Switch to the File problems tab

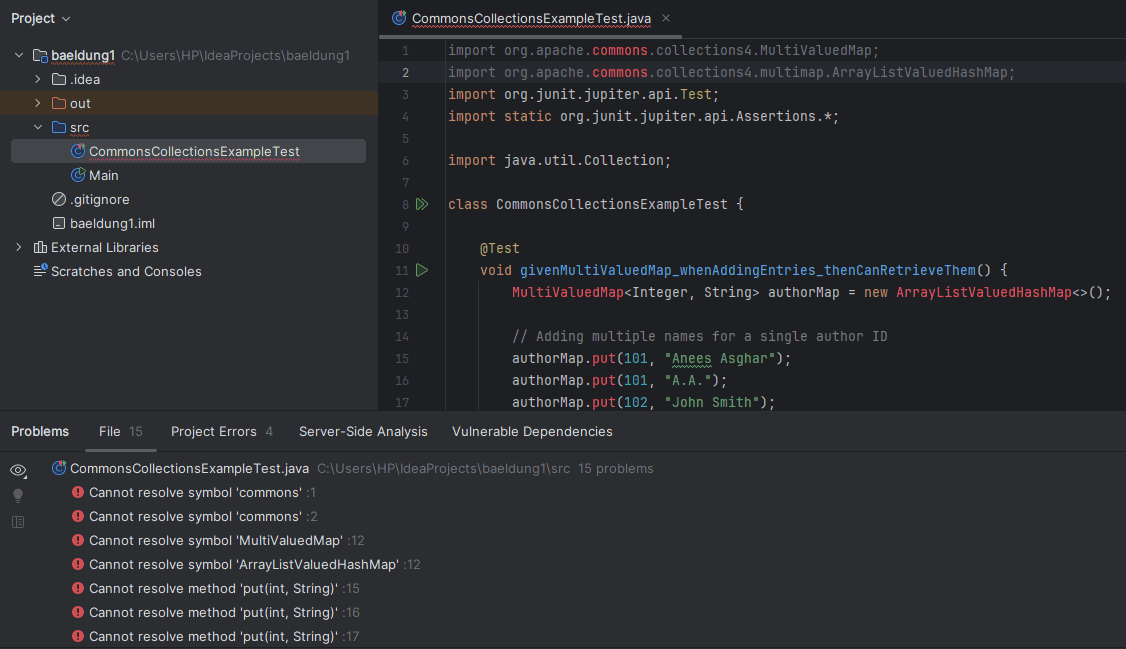pos(121,431)
